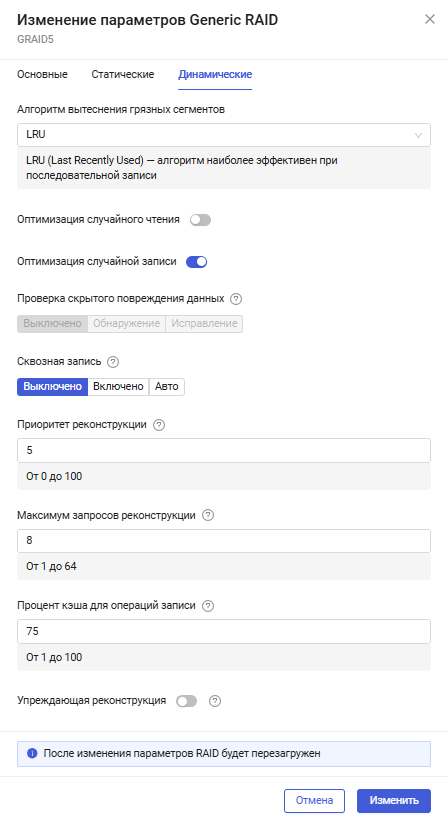Enable Оптимизация случайного чтения switch

pyautogui.click(x=201, y=220)
